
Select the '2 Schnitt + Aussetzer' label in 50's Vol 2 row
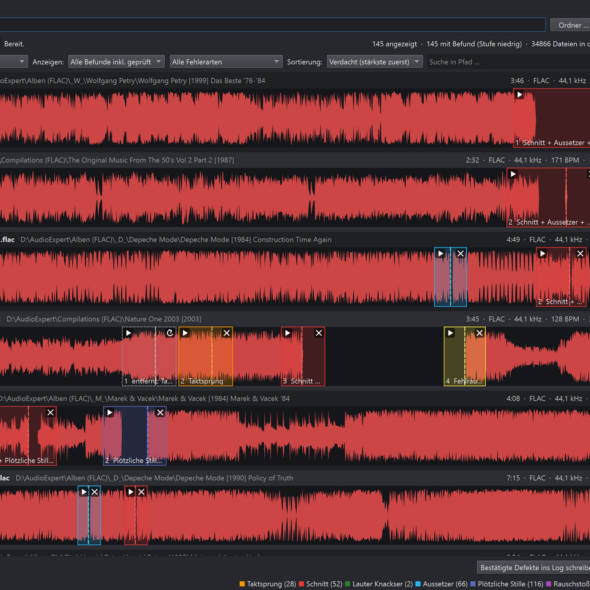click(x=549, y=222)
